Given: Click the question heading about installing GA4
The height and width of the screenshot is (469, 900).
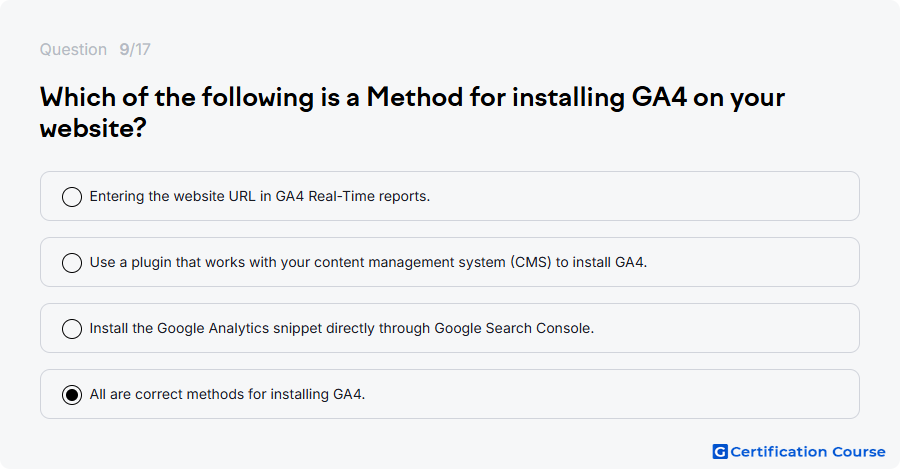Looking at the screenshot, I should click(412, 112).
